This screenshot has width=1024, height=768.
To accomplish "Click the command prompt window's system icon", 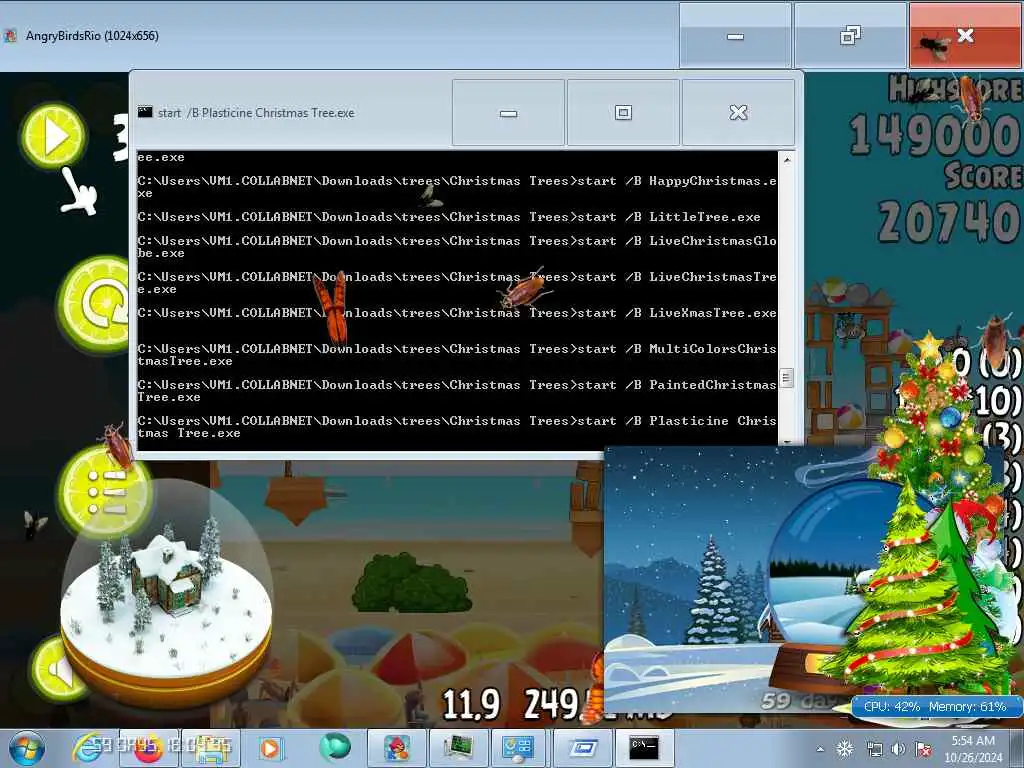I will pos(145,112).
